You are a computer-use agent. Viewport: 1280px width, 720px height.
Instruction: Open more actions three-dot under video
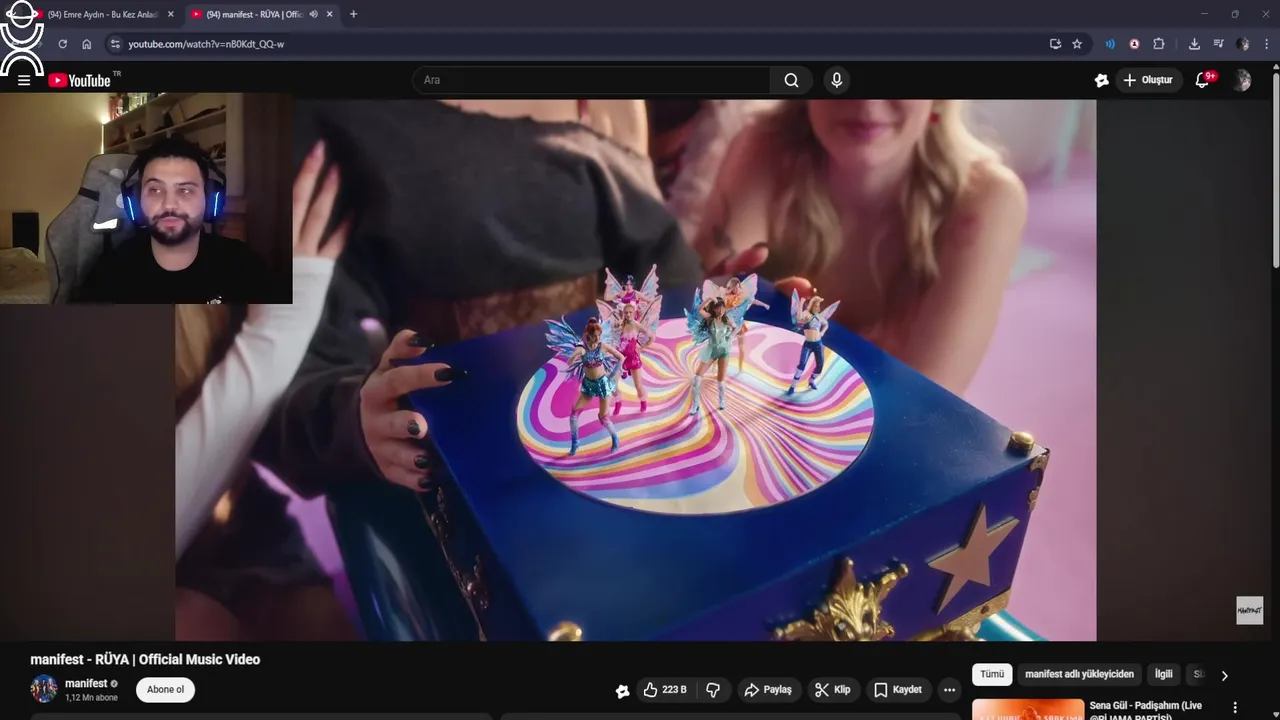click(949, 690)
